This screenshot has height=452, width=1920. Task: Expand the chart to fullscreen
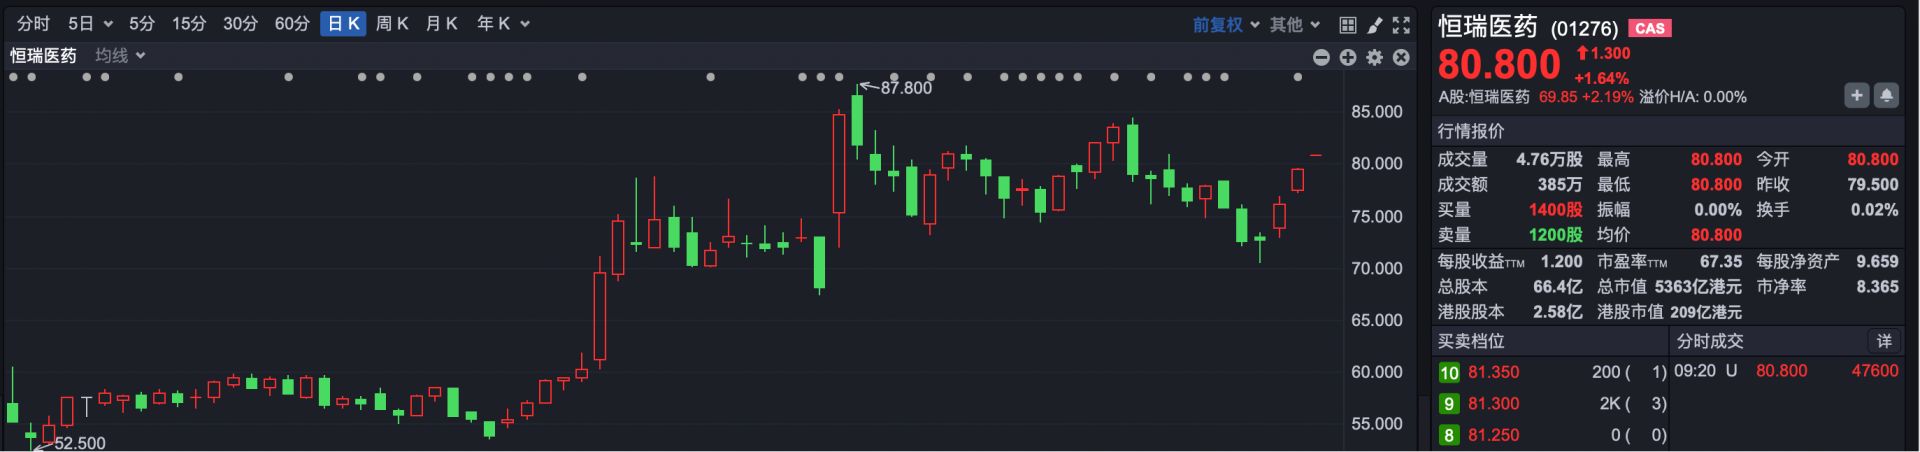pos(1402,25)
